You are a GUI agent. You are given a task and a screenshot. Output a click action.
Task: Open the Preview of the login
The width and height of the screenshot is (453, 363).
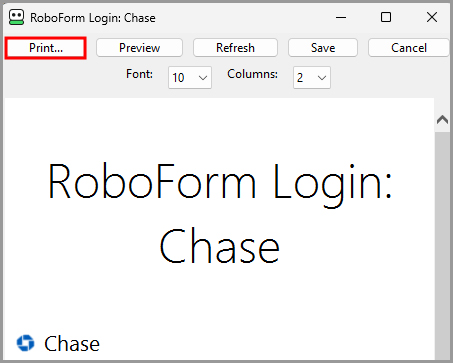point(139,48)
